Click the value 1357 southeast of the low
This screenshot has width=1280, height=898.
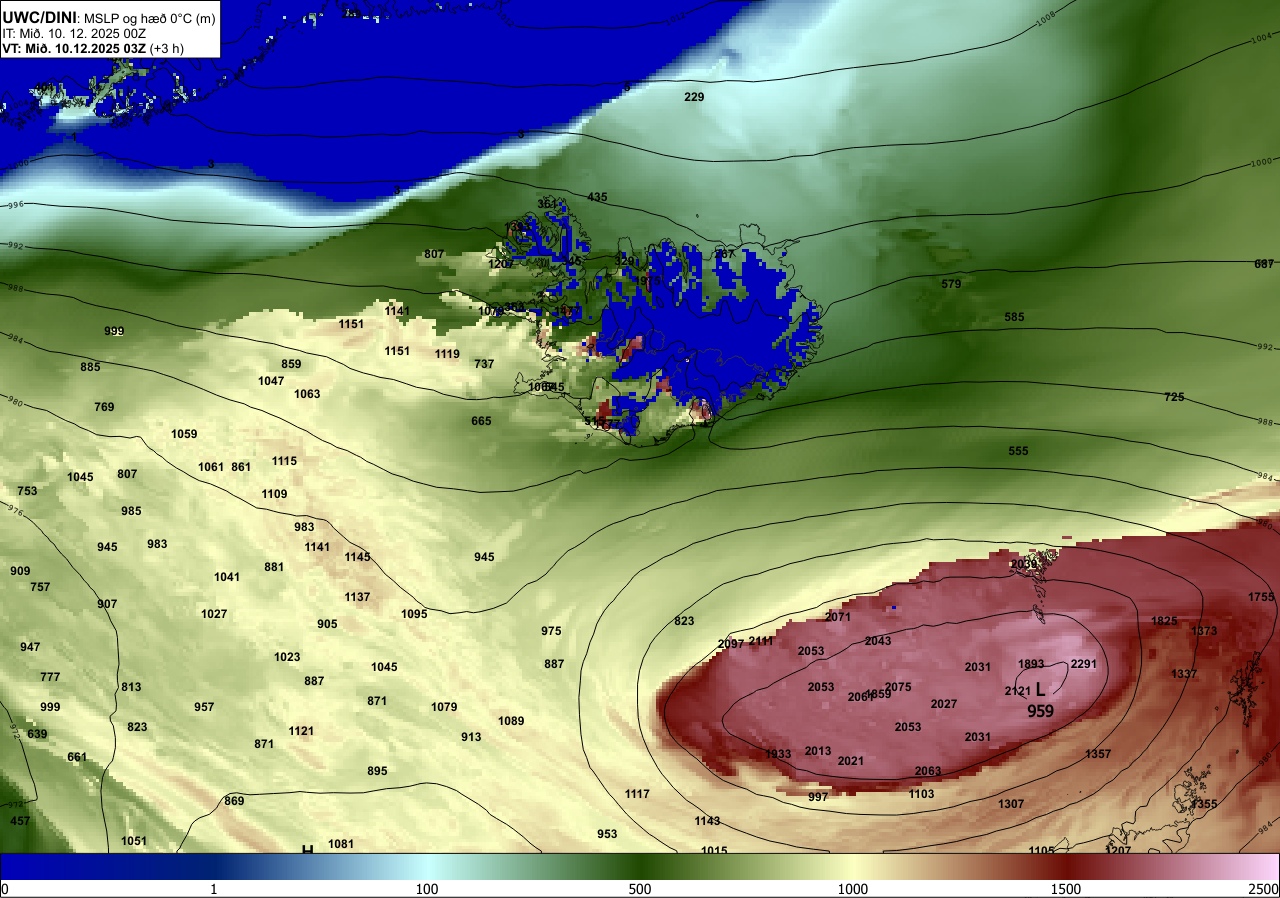click(x=1098, y=754)
